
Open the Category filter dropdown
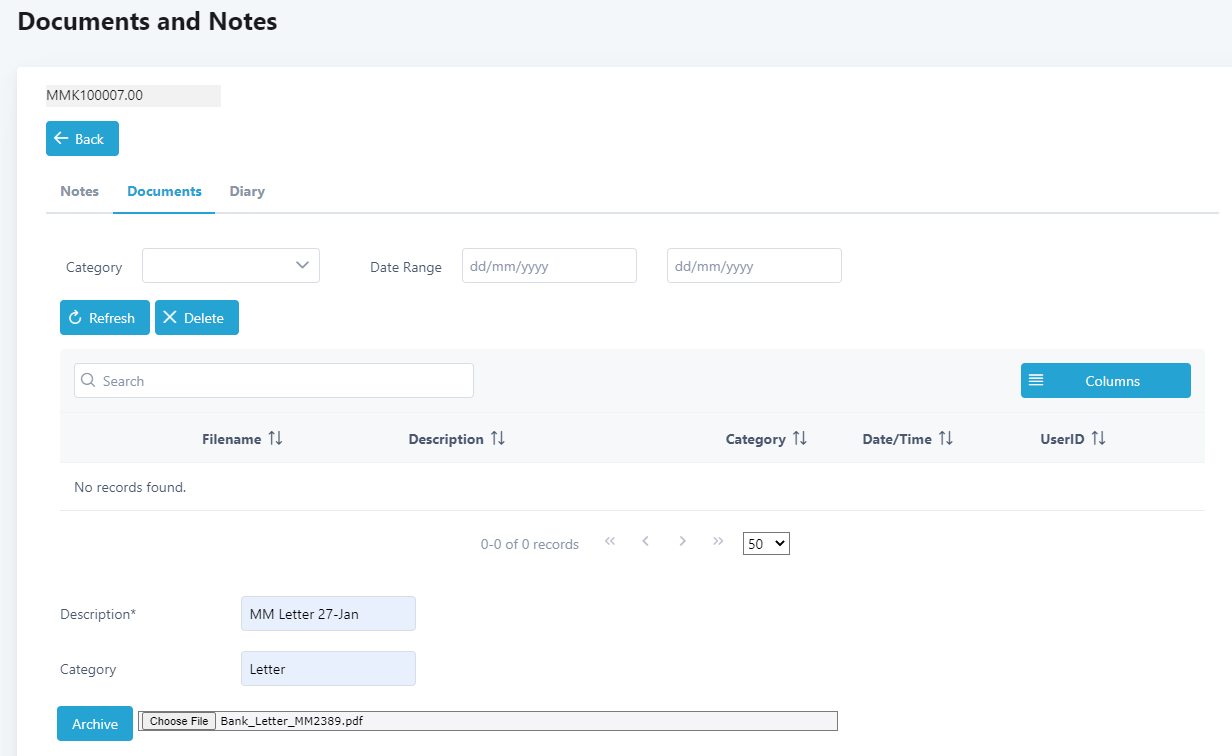(231, 266)
